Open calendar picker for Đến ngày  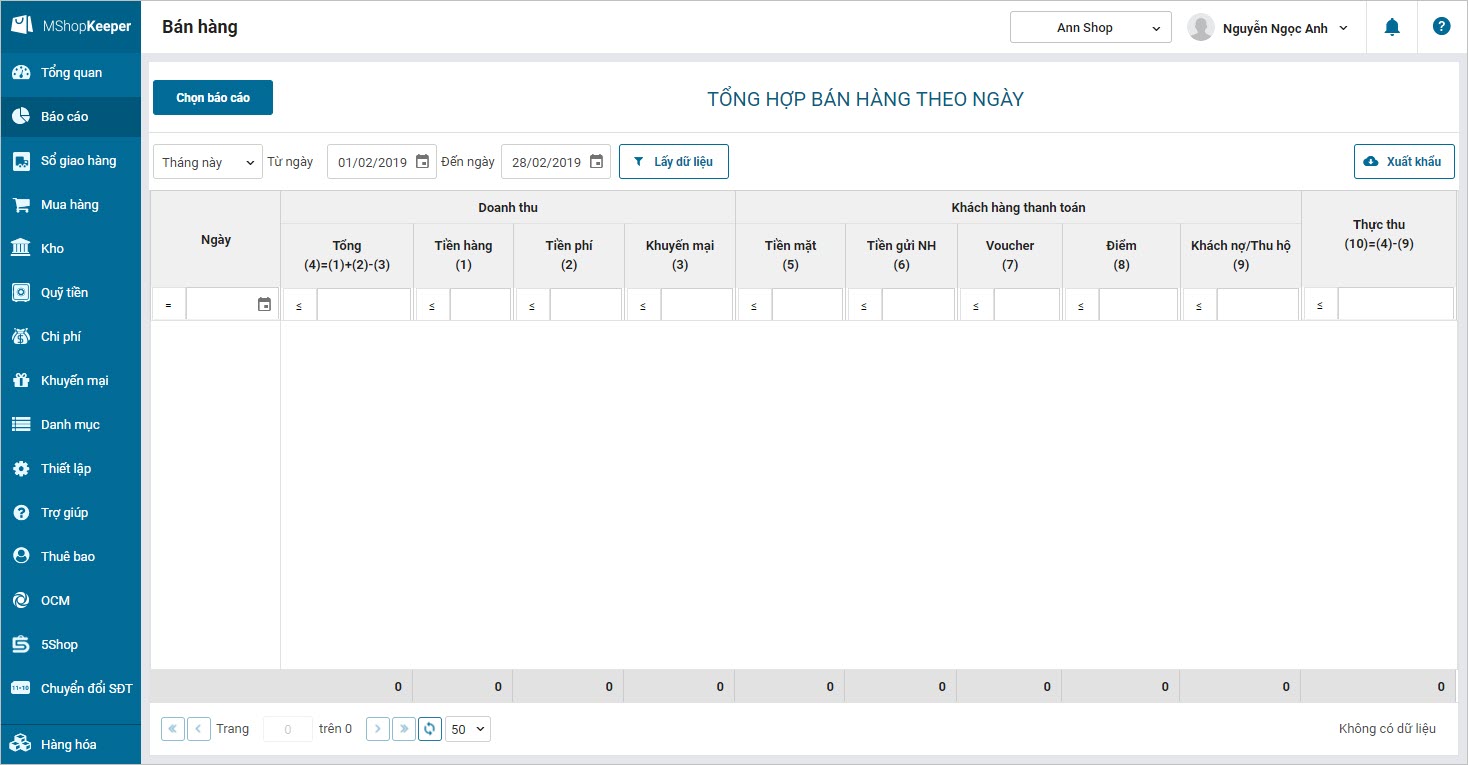click(x=596, y=162)
